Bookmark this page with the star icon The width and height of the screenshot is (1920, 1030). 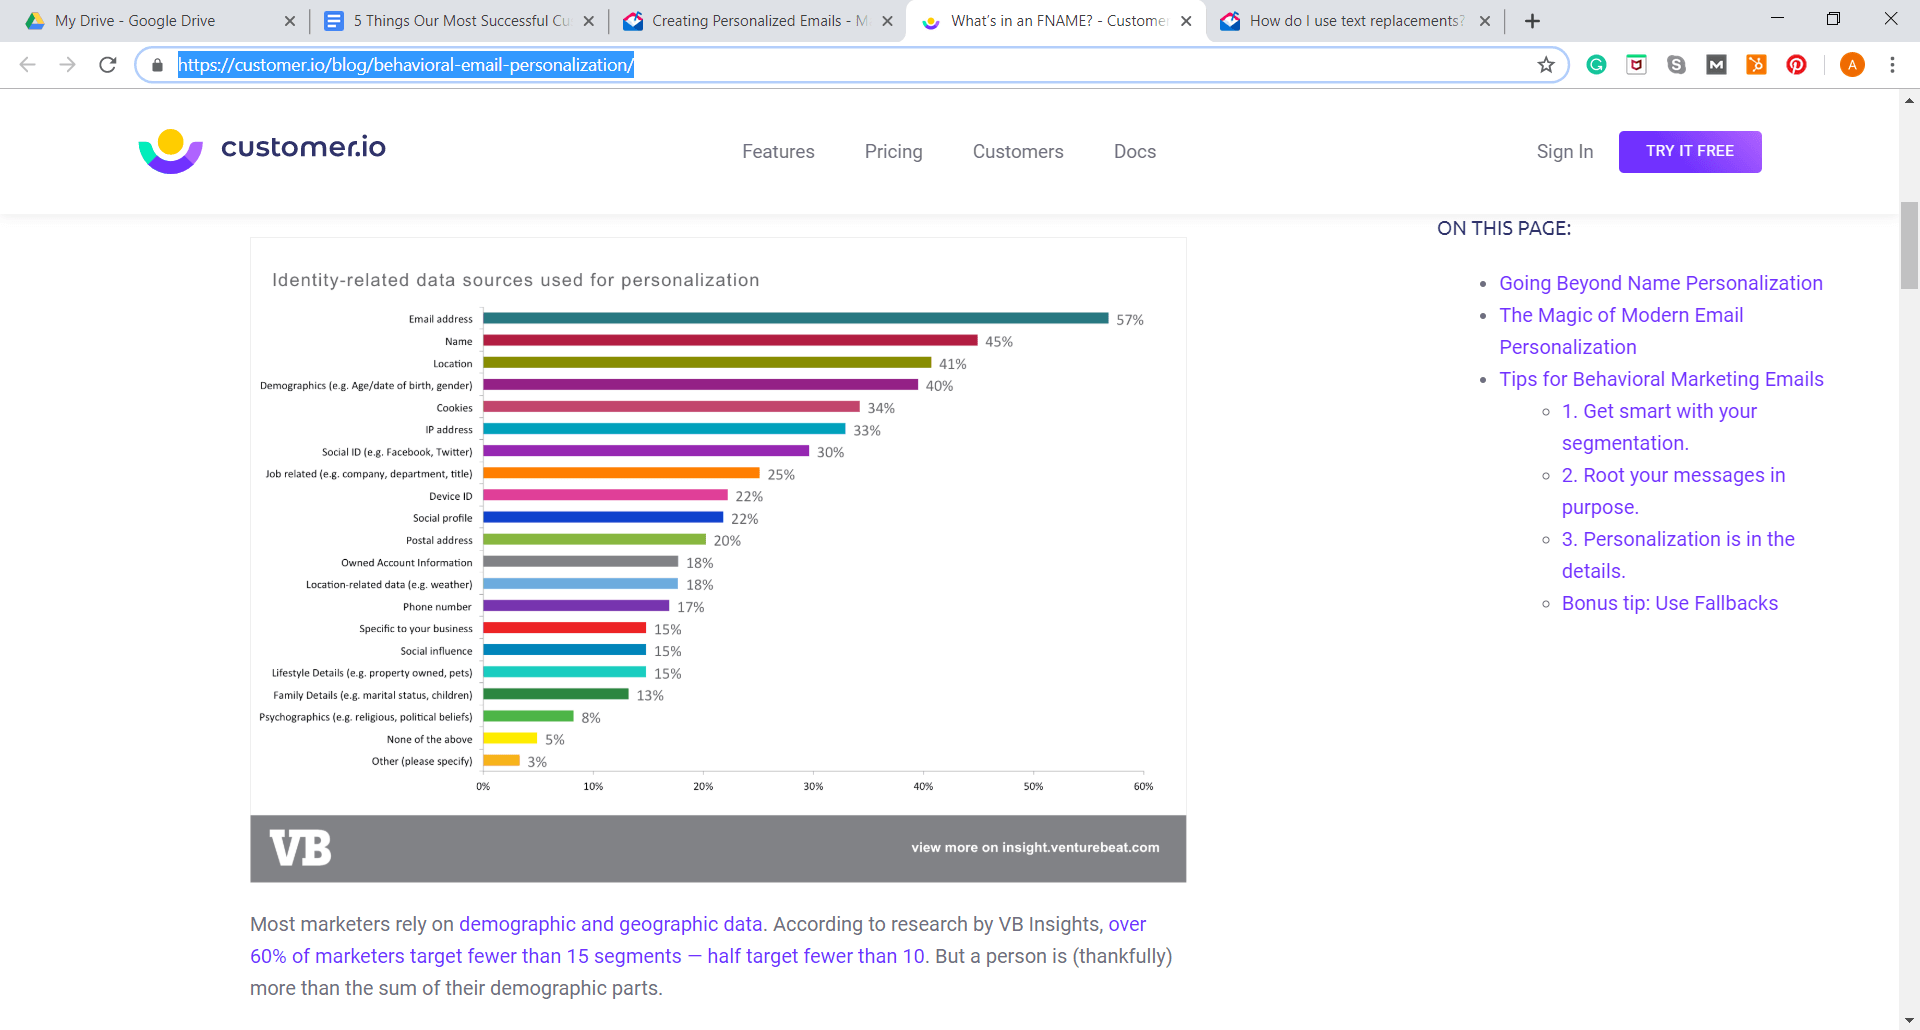1546,65
